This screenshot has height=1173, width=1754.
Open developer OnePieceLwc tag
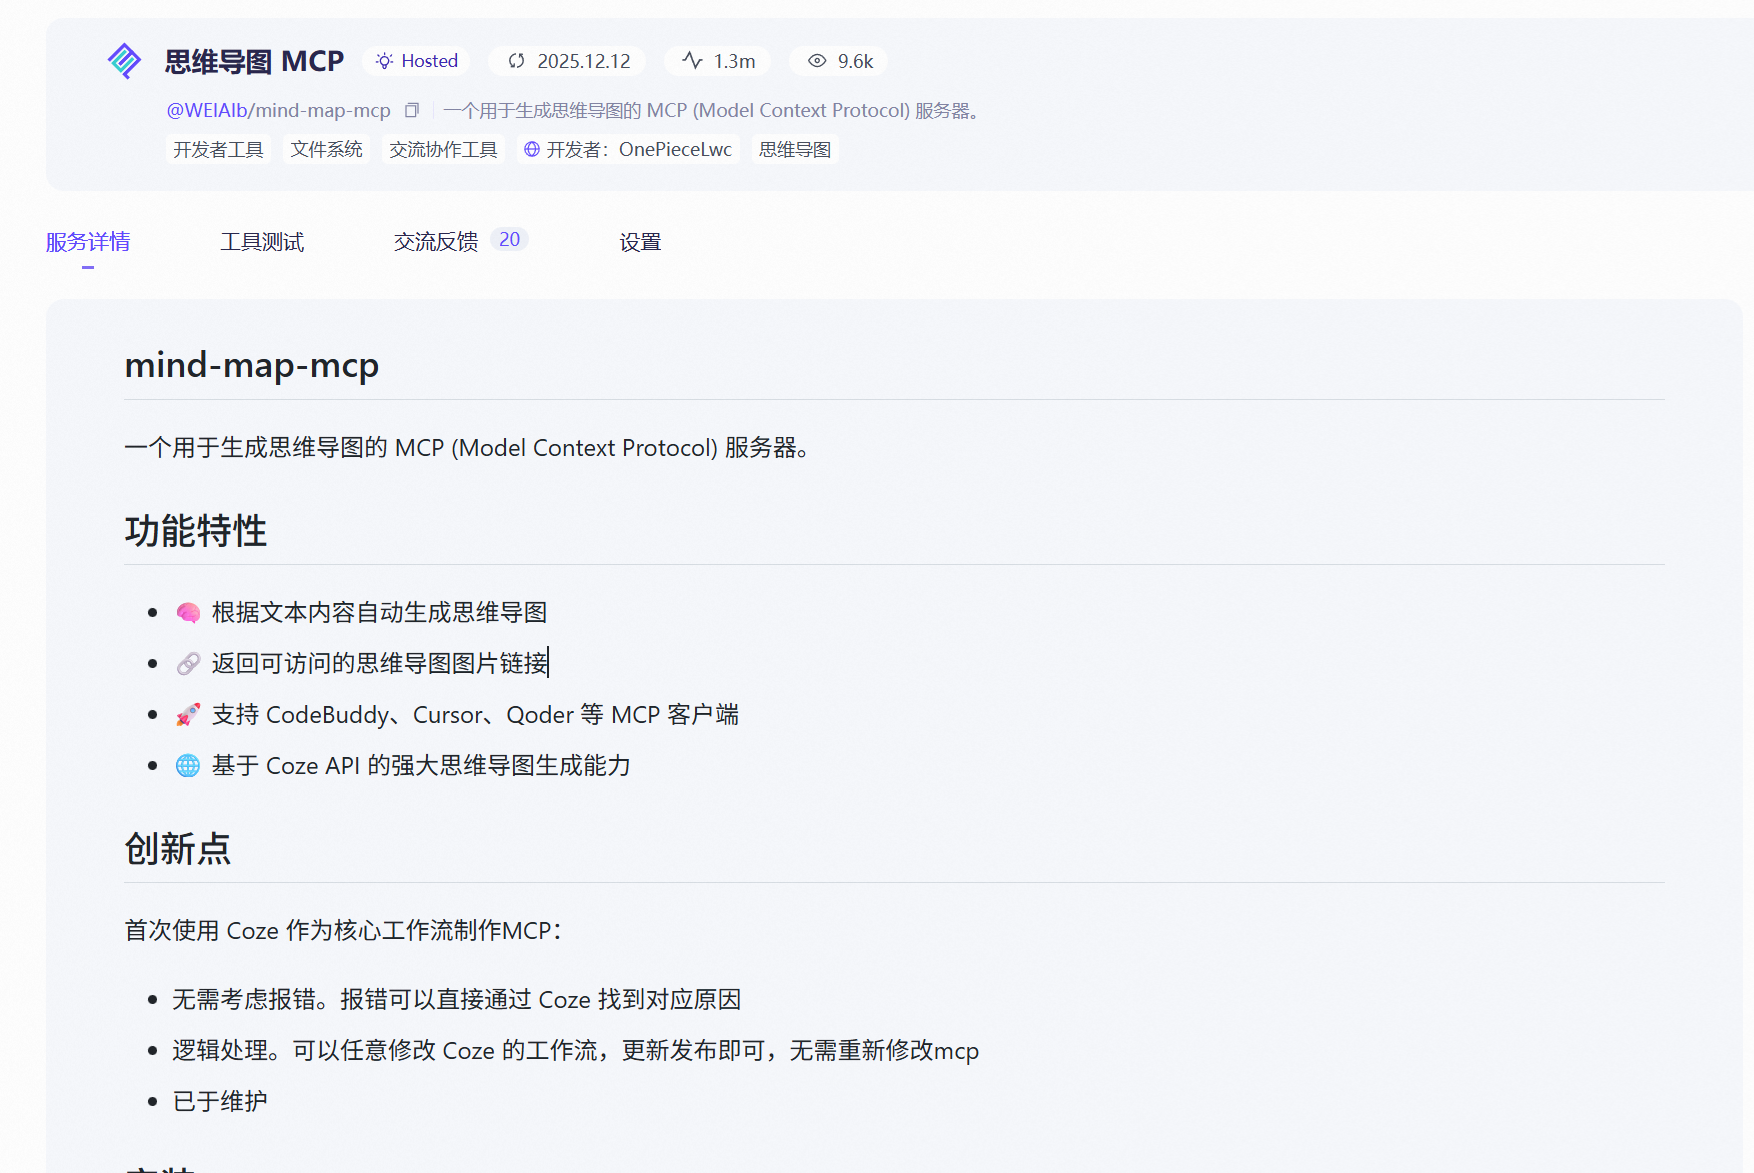tap(629, 149)
